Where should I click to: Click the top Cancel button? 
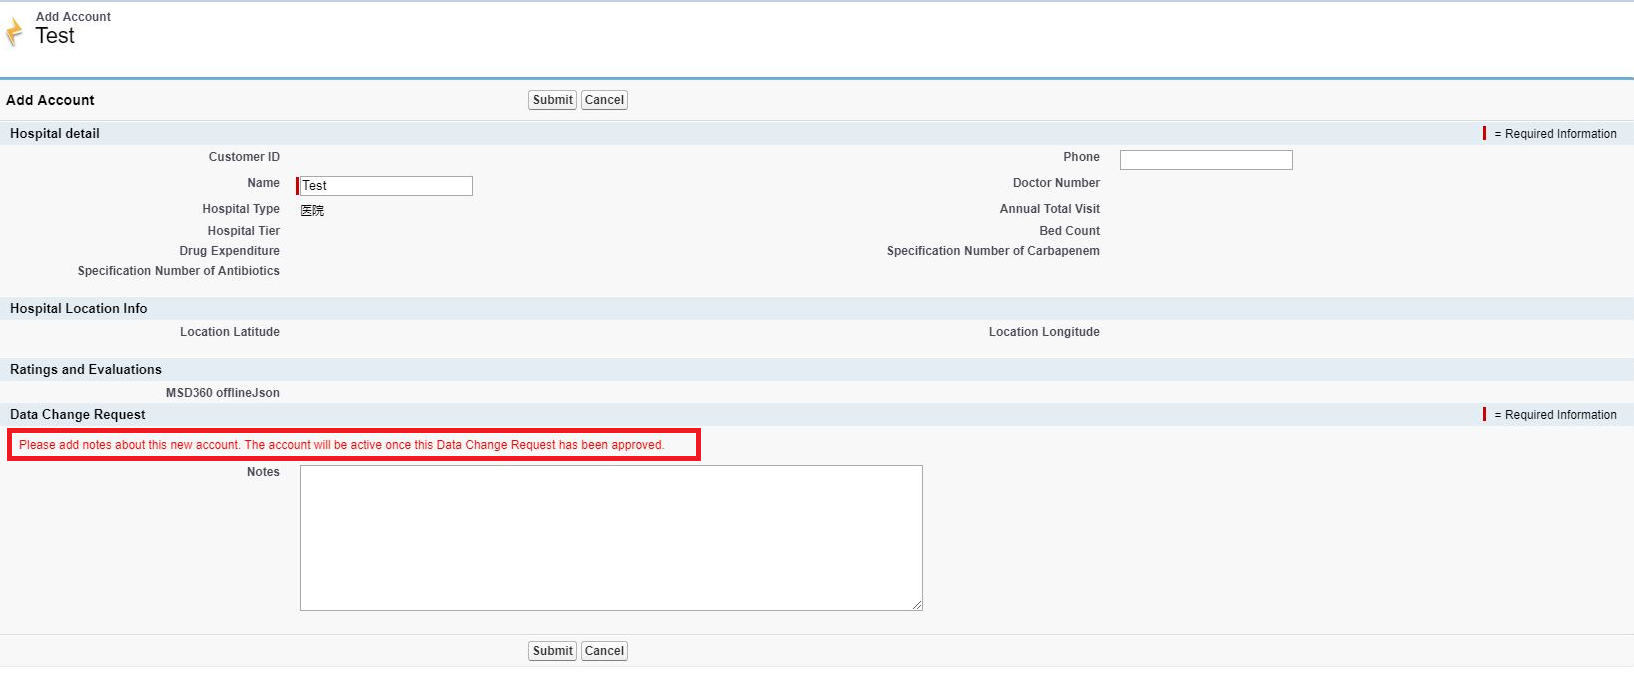pos(604,100)
